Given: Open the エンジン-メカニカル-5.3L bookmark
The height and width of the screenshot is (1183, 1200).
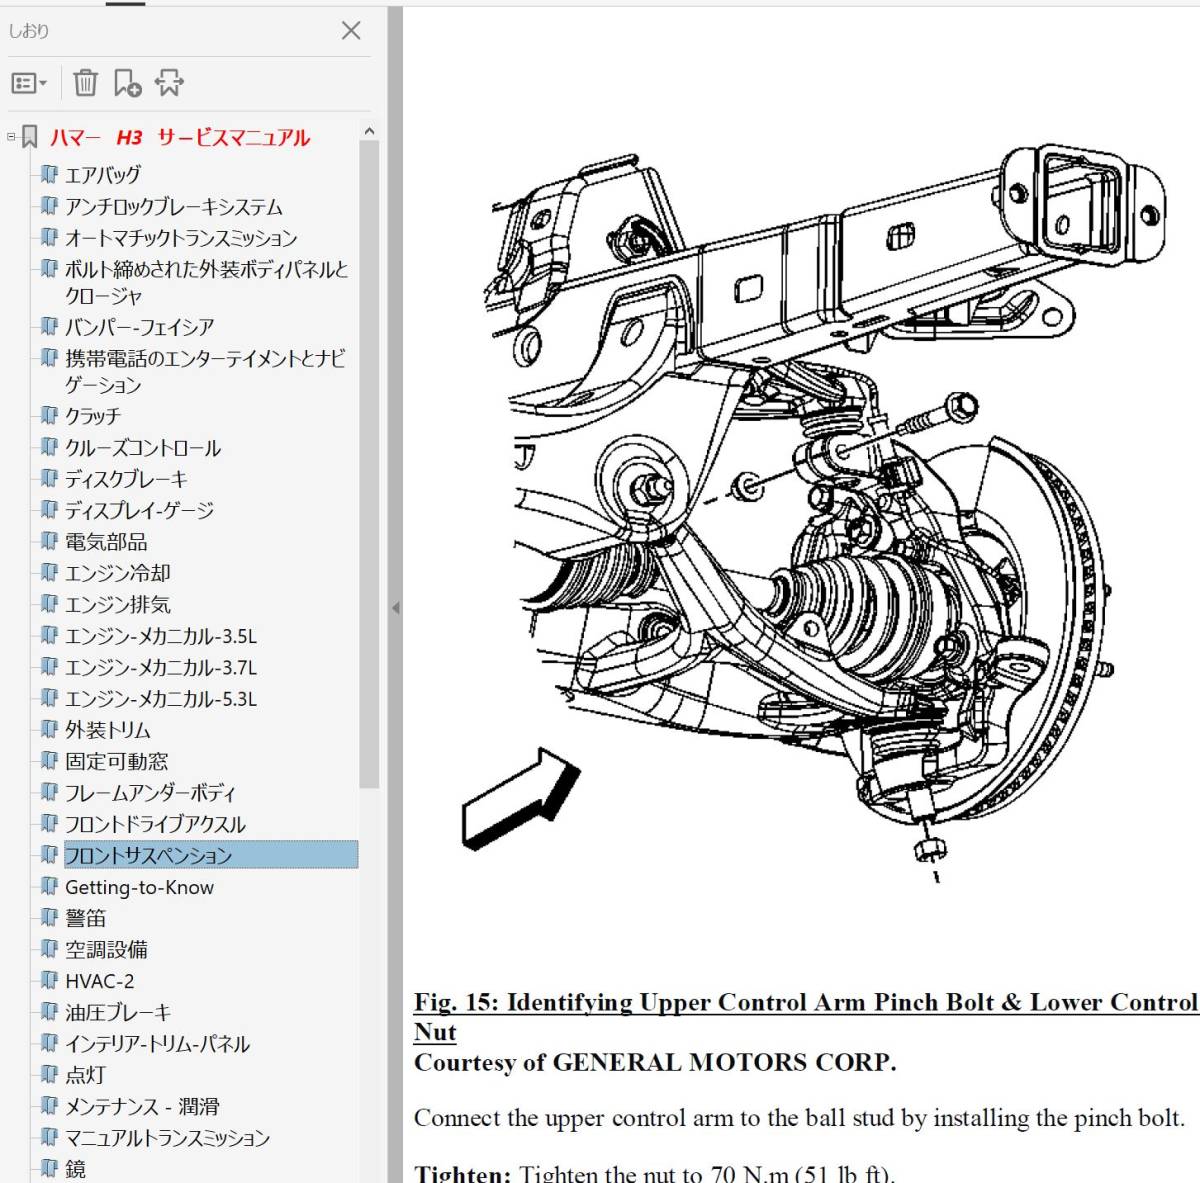Looking at the screenshot, I should (161, 698).
